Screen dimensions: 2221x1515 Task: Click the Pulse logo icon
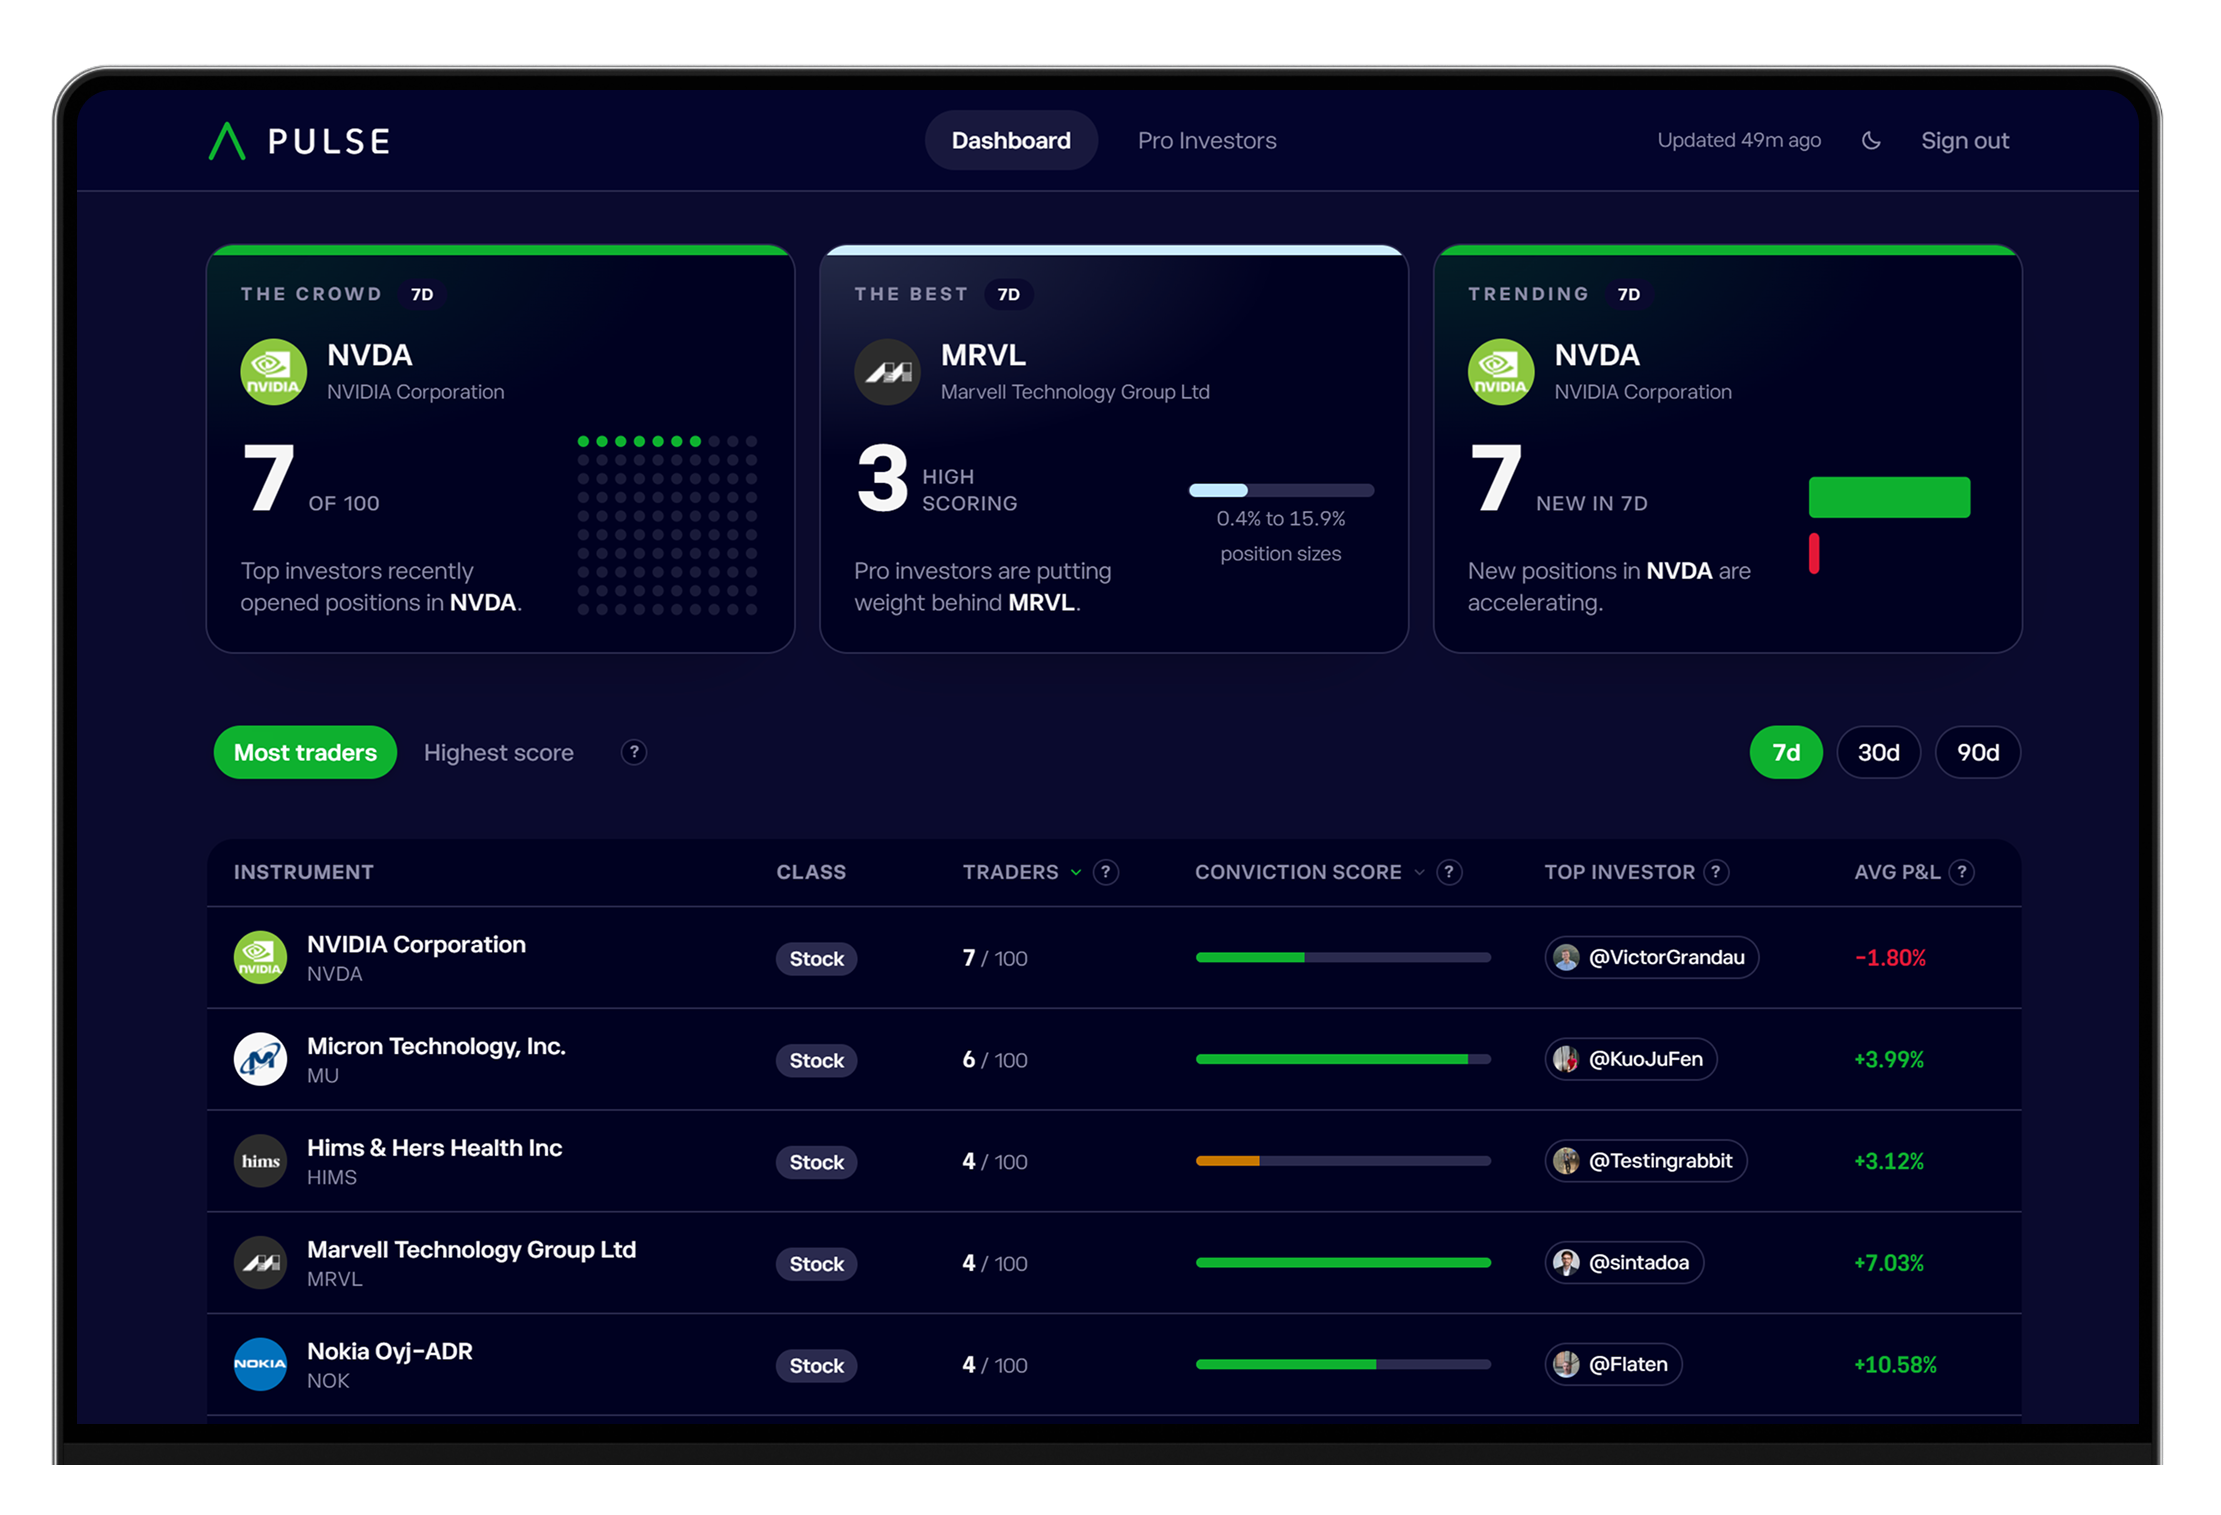tap(227, 141)
